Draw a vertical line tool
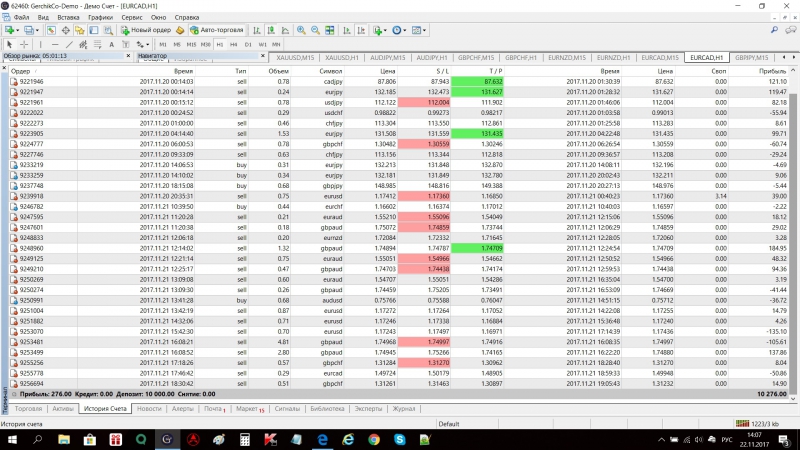The image size is (800, 450). (x=40, y=44)
